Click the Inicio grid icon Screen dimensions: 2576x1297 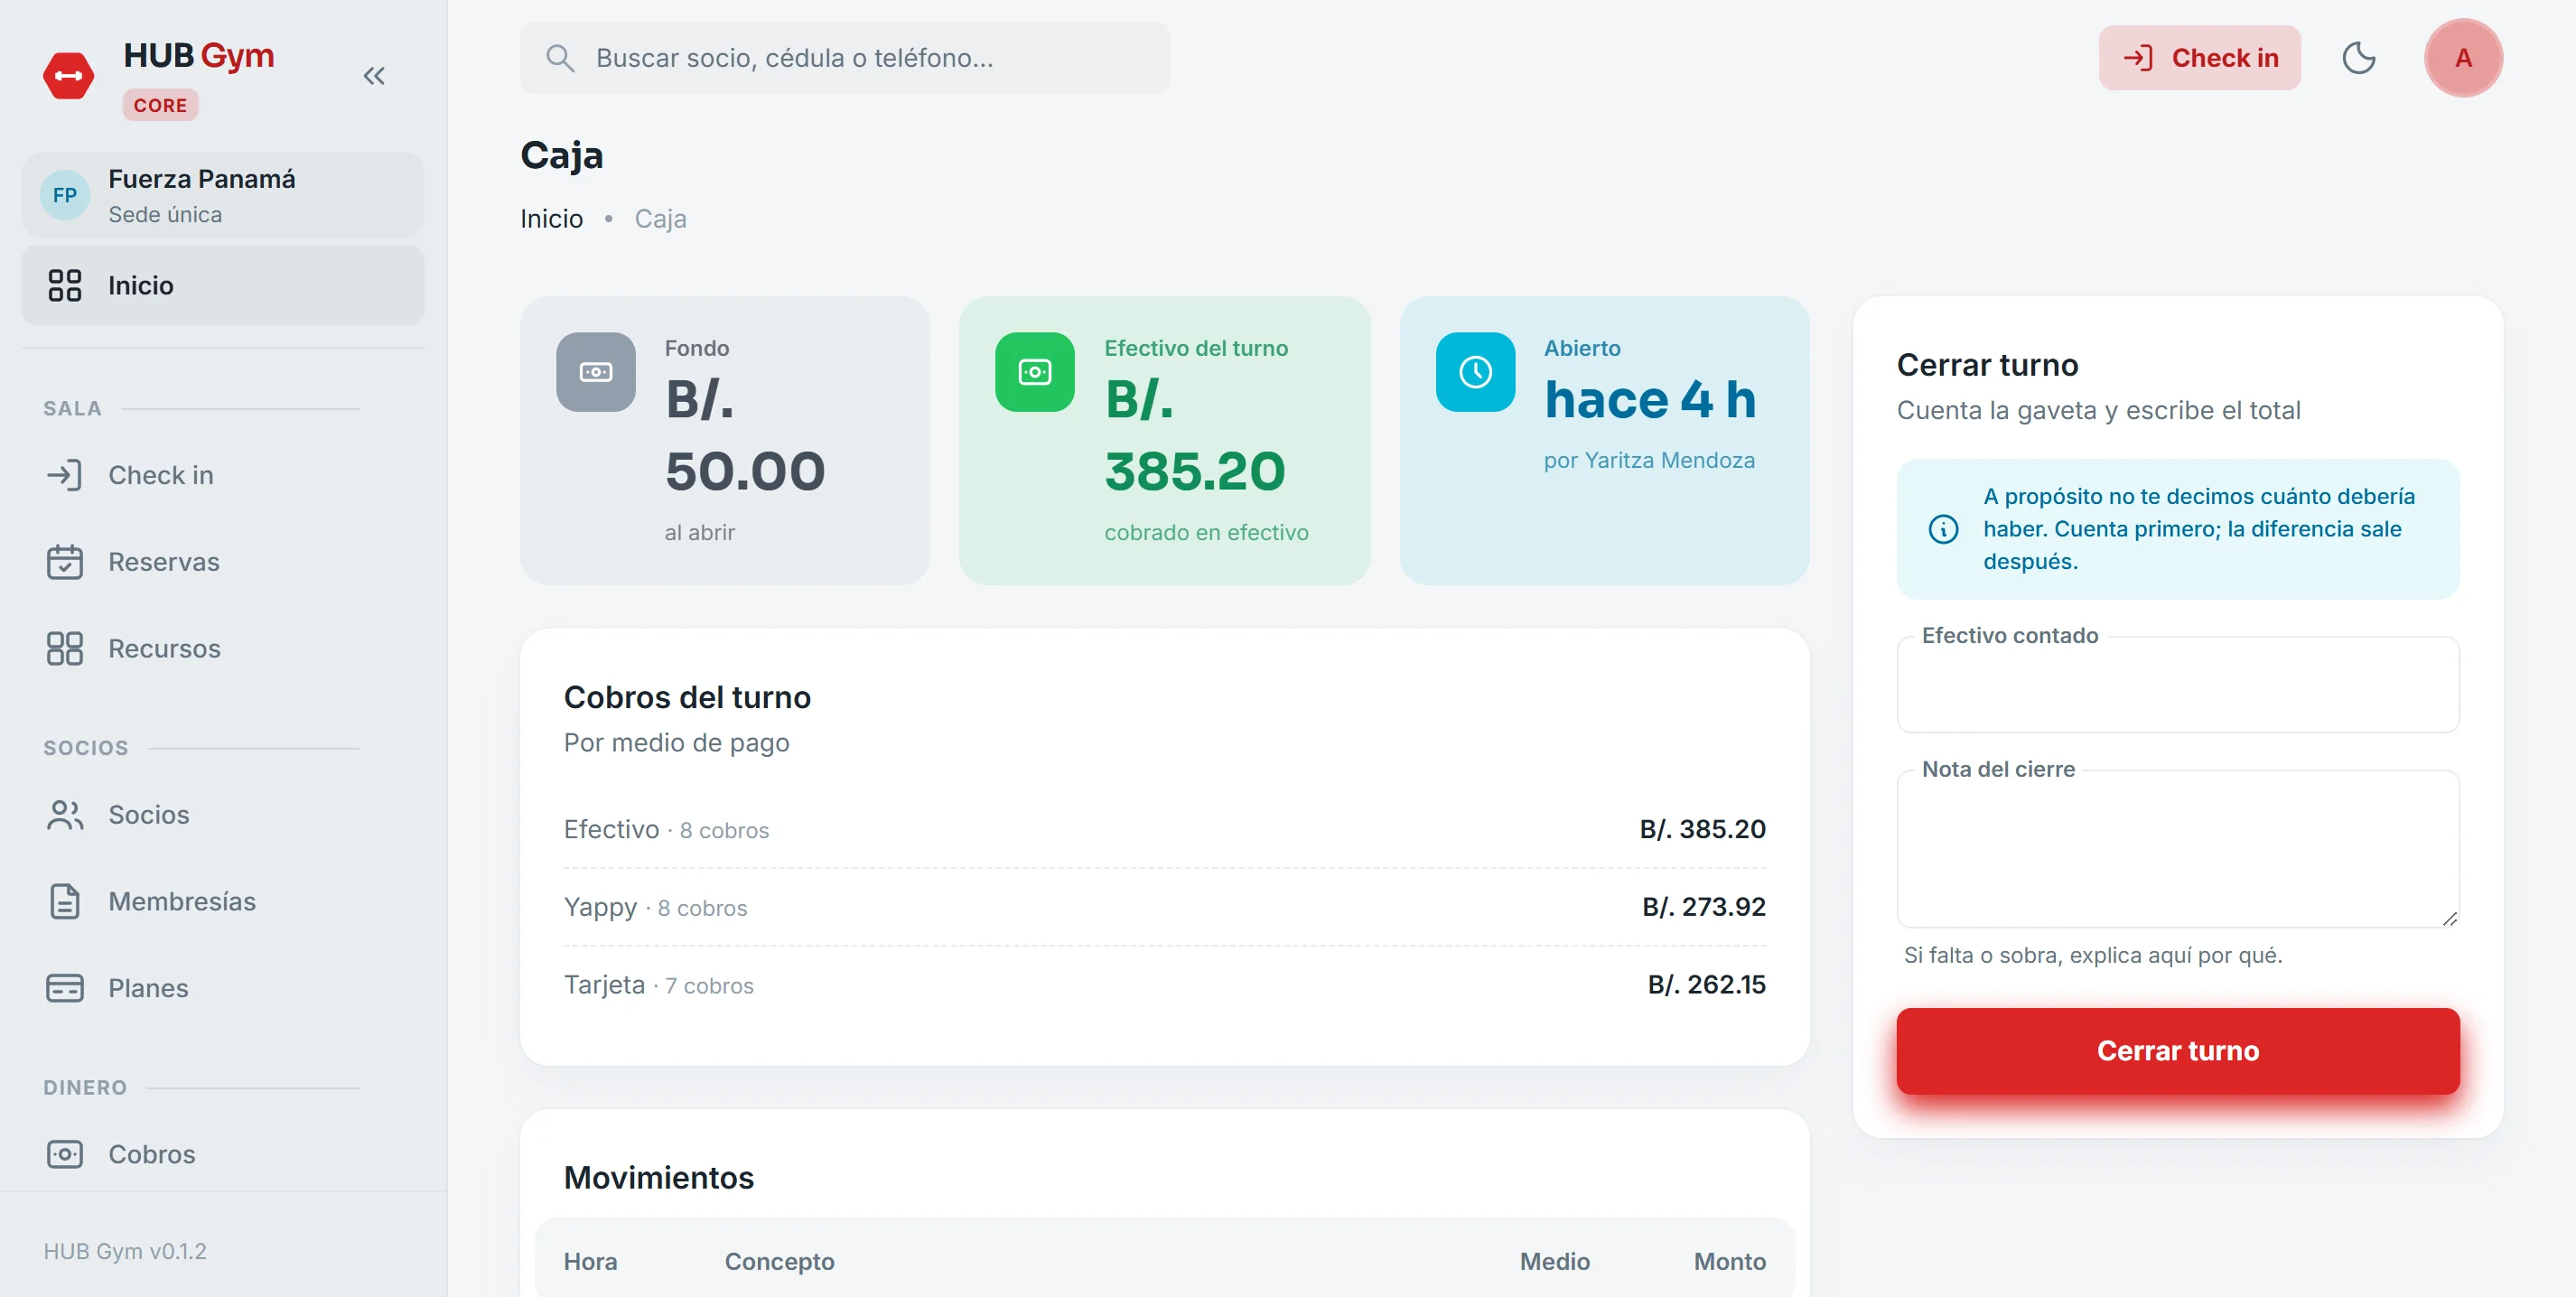click(x=65, y=285)
